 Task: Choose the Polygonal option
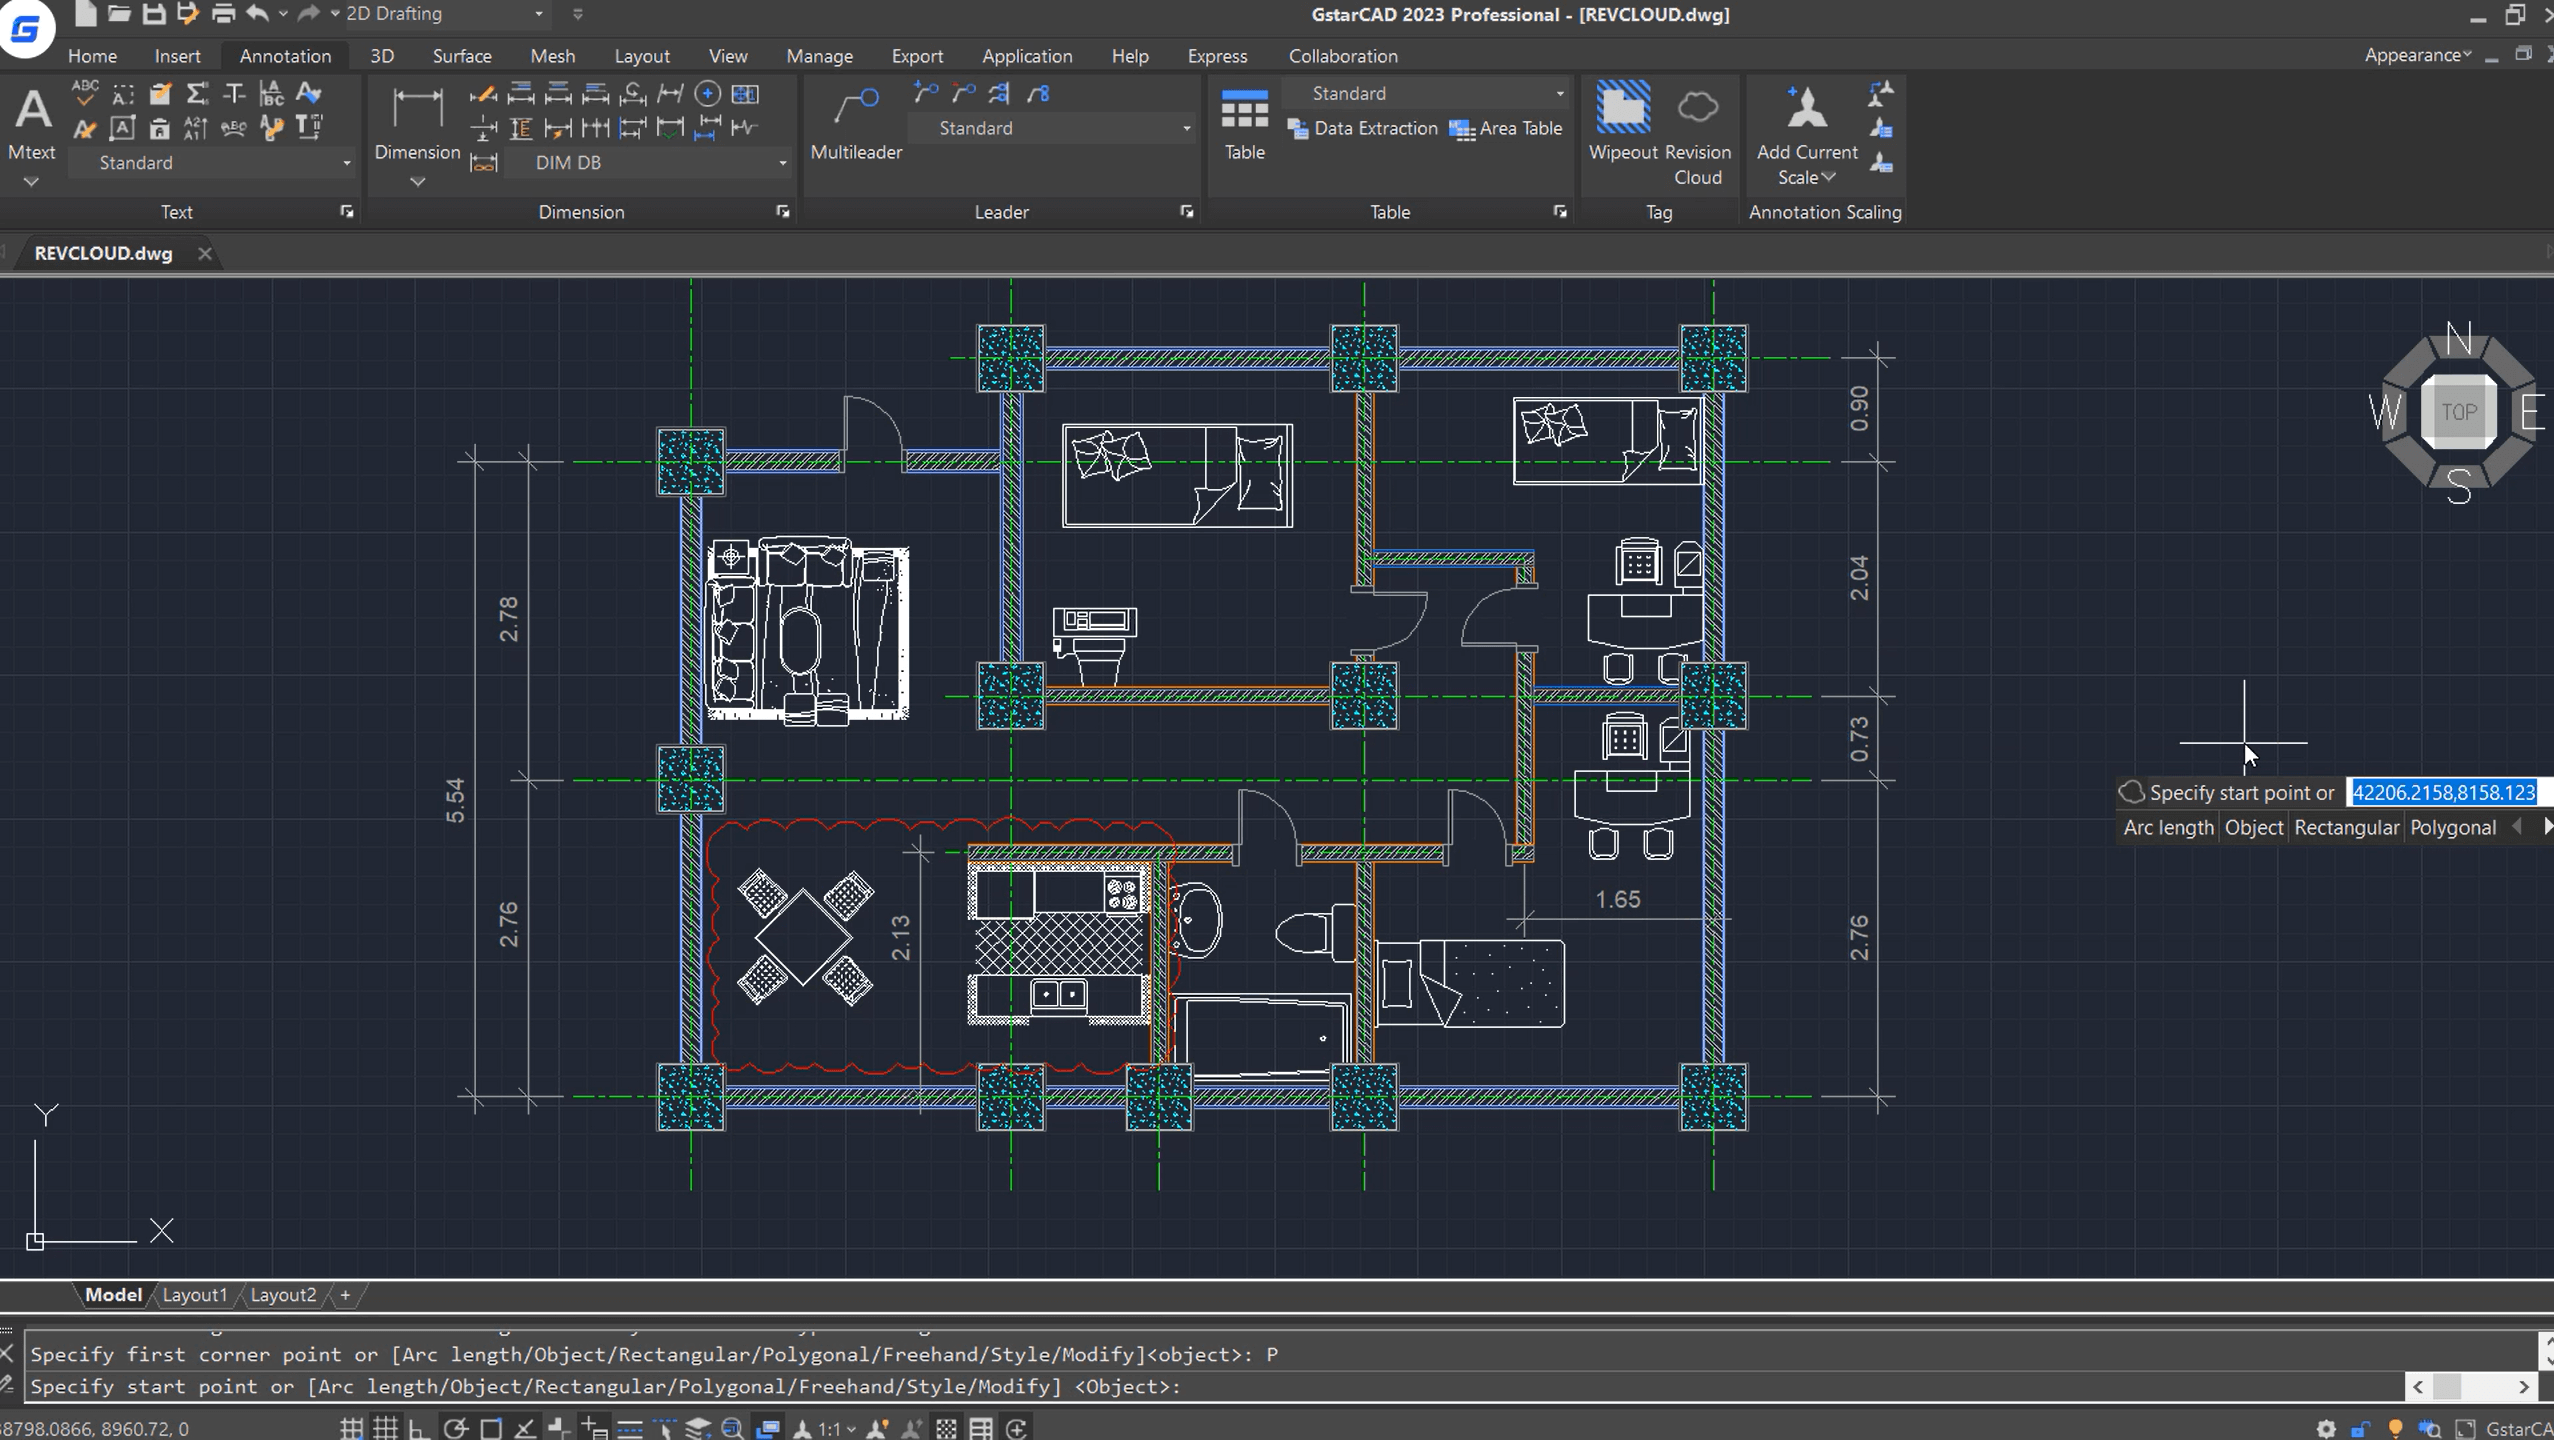point(2452,828)
